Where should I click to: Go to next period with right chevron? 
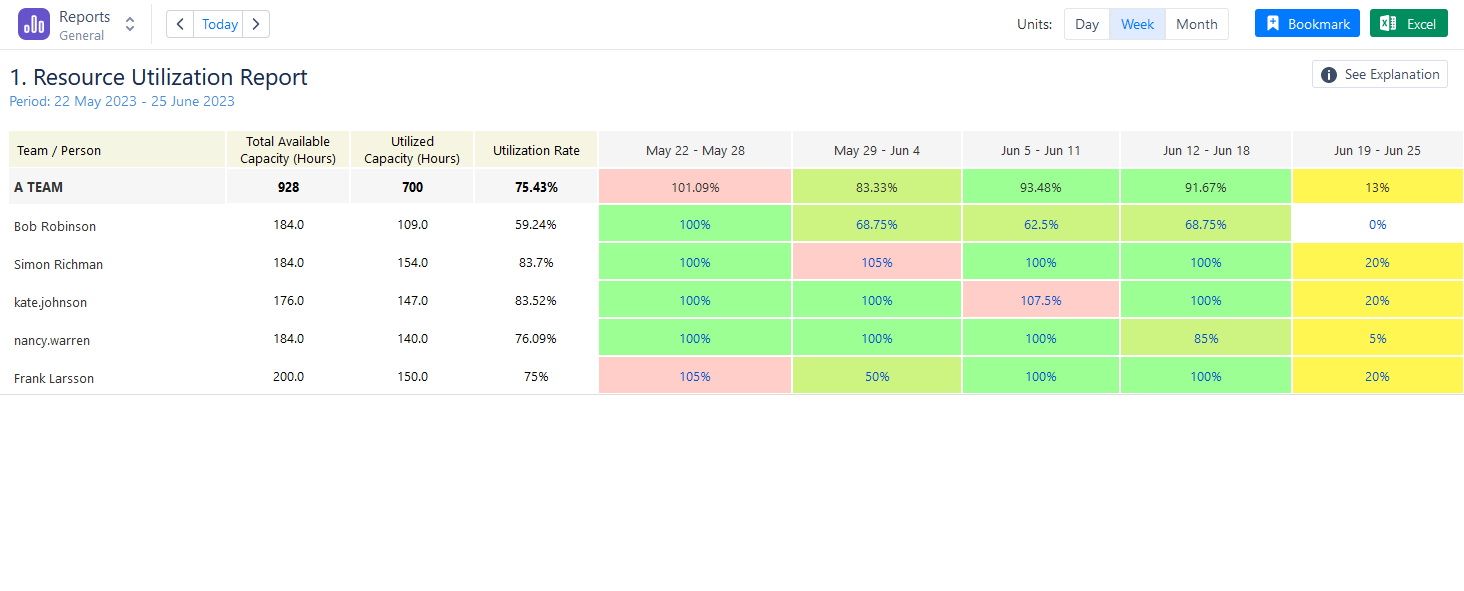(256, 24)
